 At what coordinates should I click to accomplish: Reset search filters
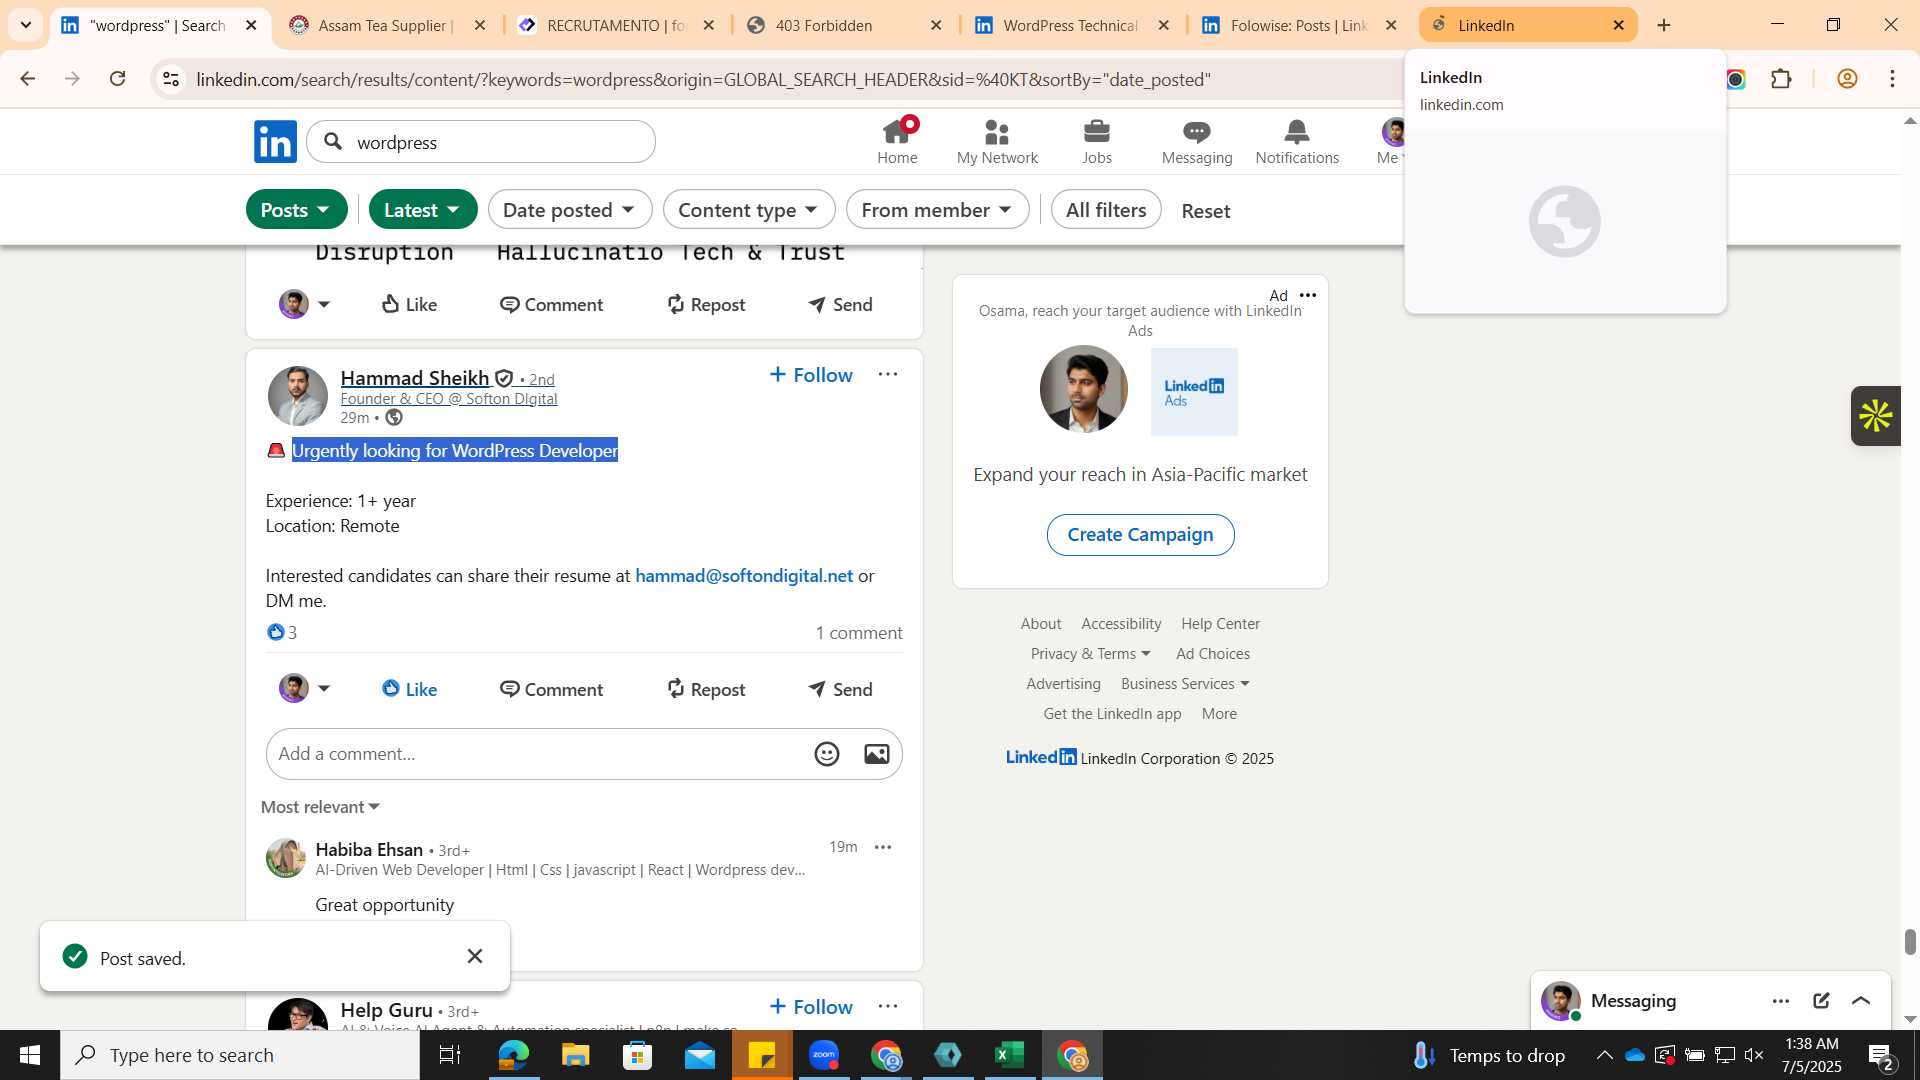pos(1206,211)
